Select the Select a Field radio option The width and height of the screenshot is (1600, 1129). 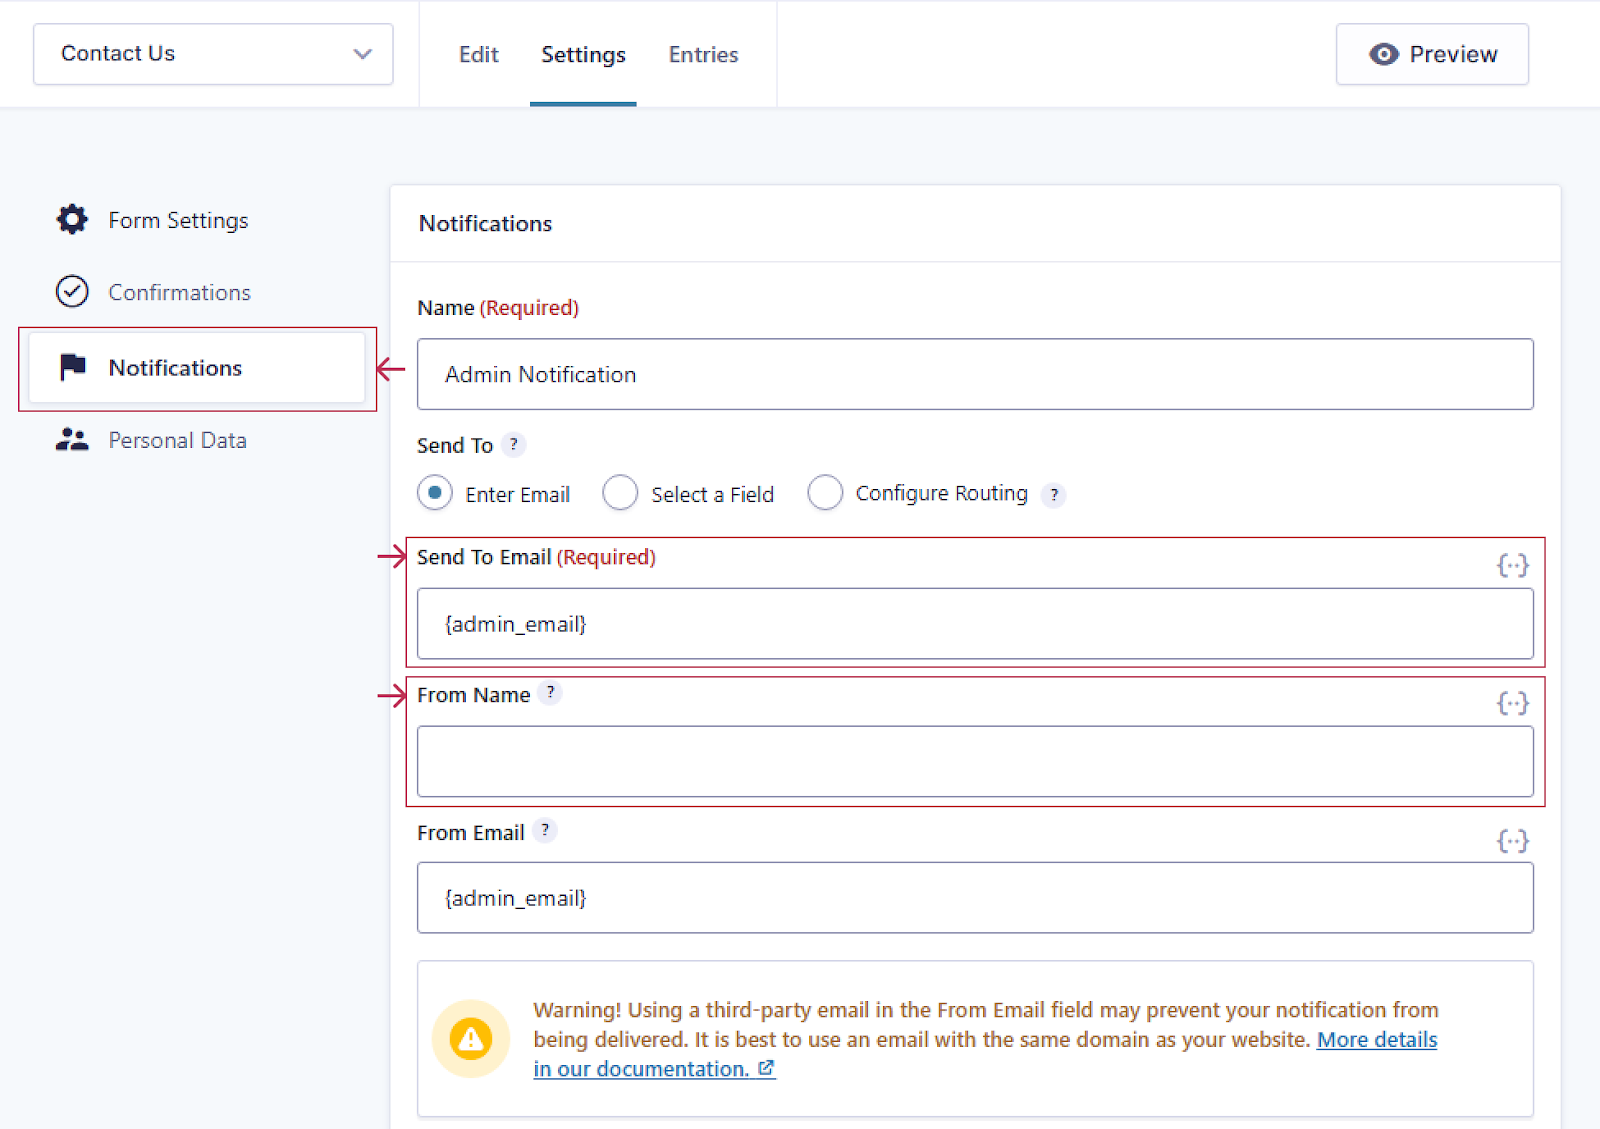[620, 493]
